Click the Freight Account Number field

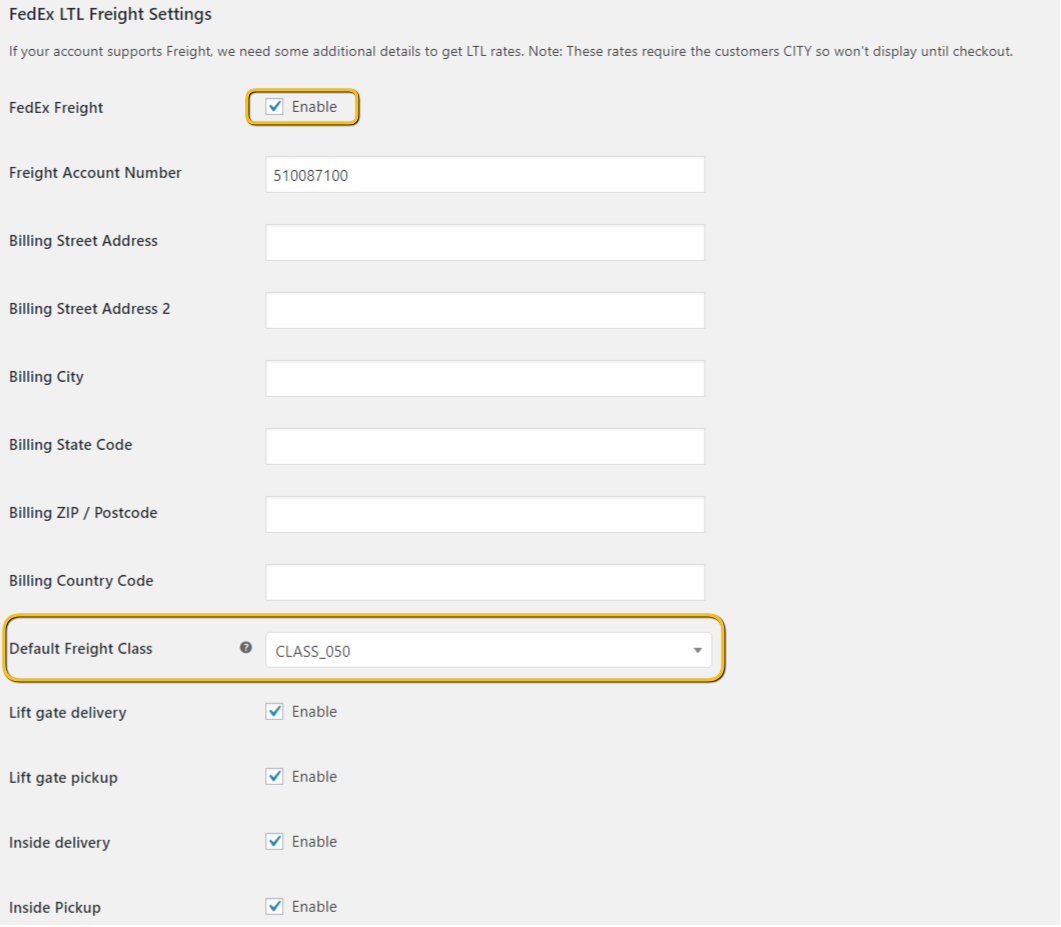click(485, 175)
